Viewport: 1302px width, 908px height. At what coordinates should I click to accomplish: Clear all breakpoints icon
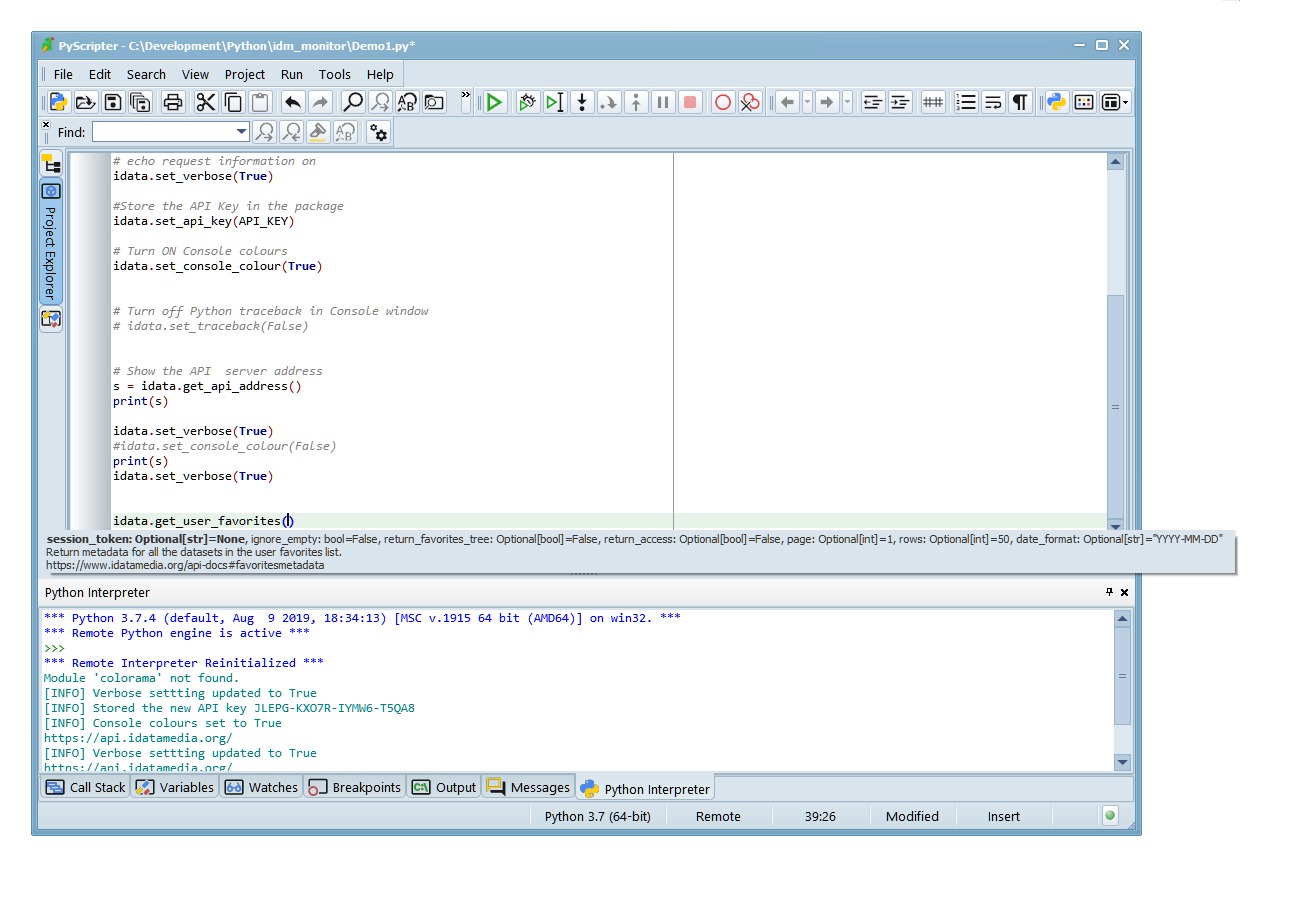click(749, 102)
